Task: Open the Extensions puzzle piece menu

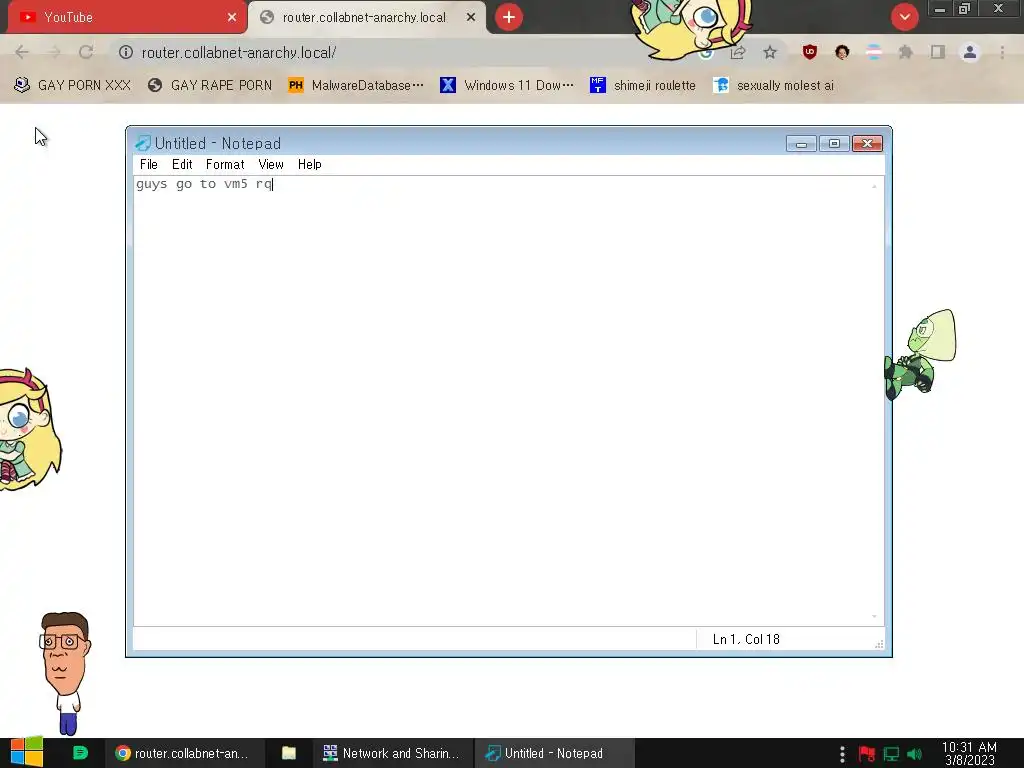Action: (x=906, y=52)
